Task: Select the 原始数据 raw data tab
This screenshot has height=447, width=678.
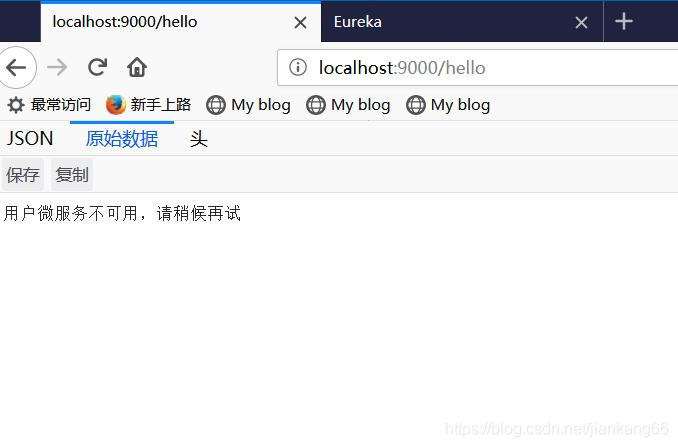Action: (x=122, y=139)
